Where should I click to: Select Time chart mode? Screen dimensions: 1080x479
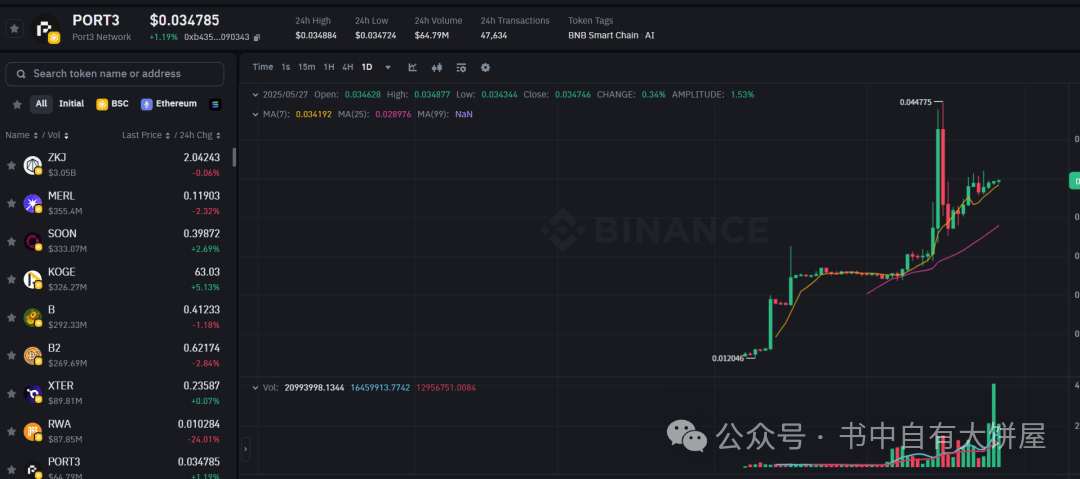[262, 67]
